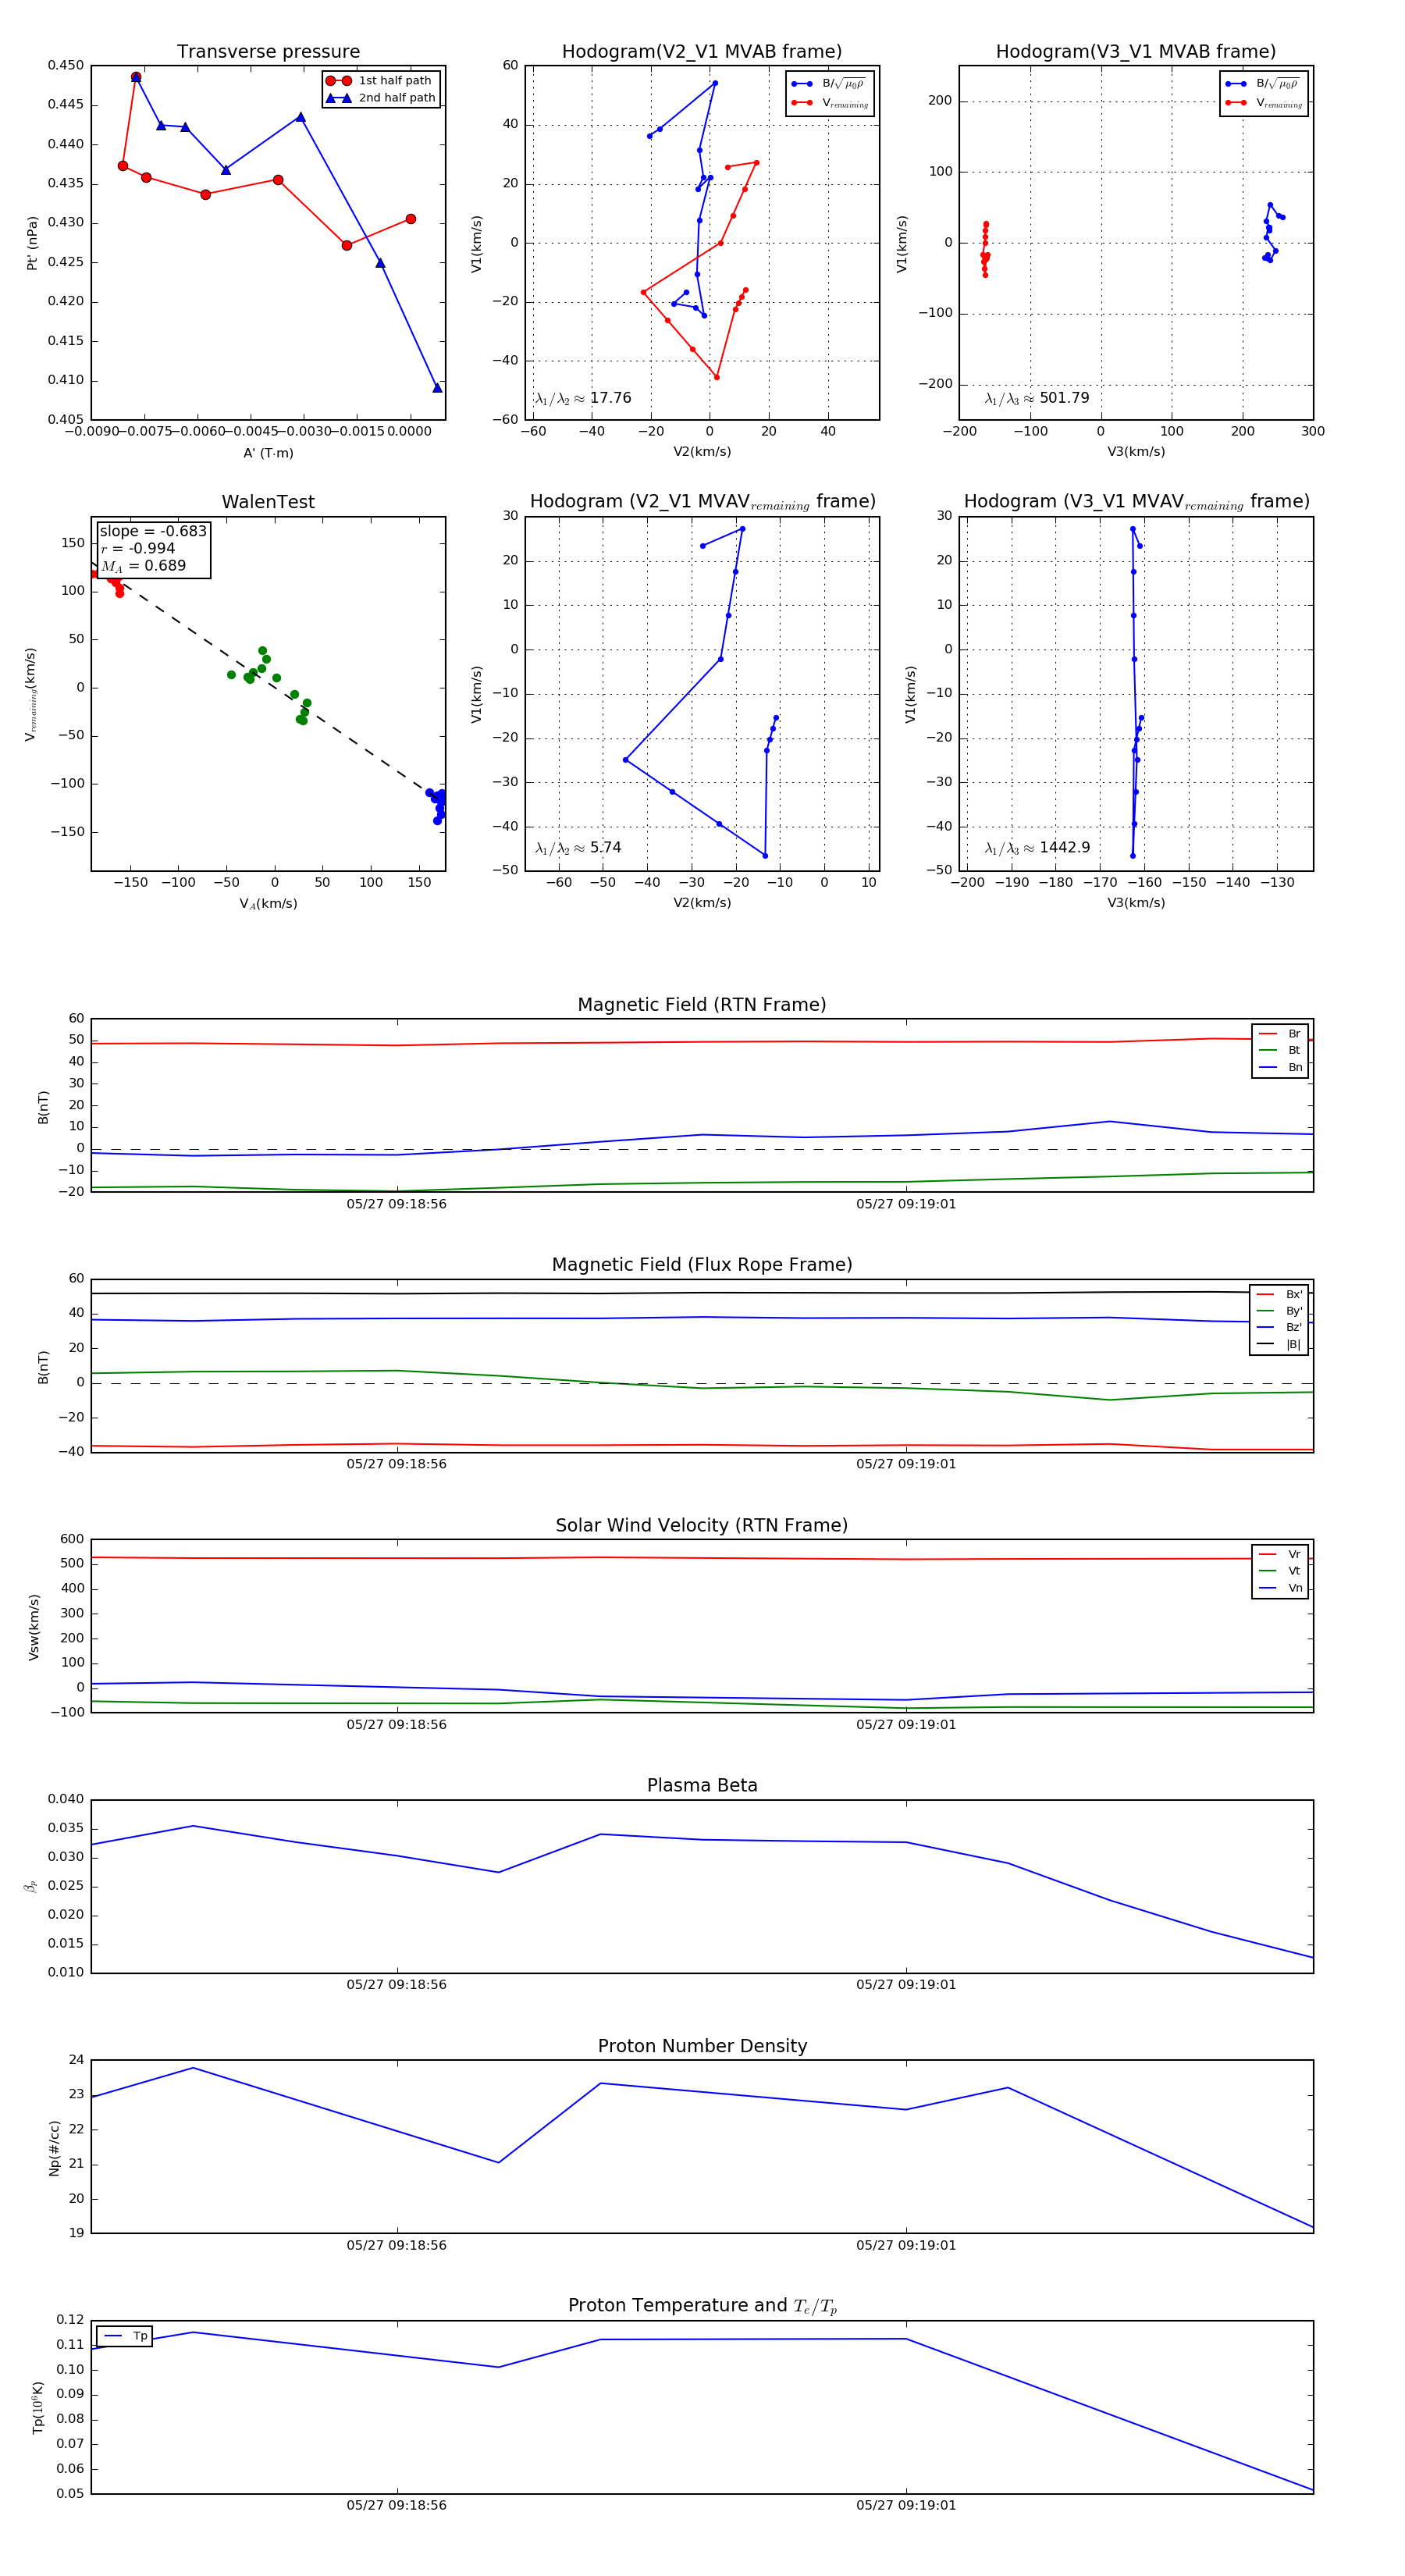Click the 'V_A(km/s)' x-axis label in WalenTest
Viewport: 1405px width, 2576px height.
click(x=268, y=904)
